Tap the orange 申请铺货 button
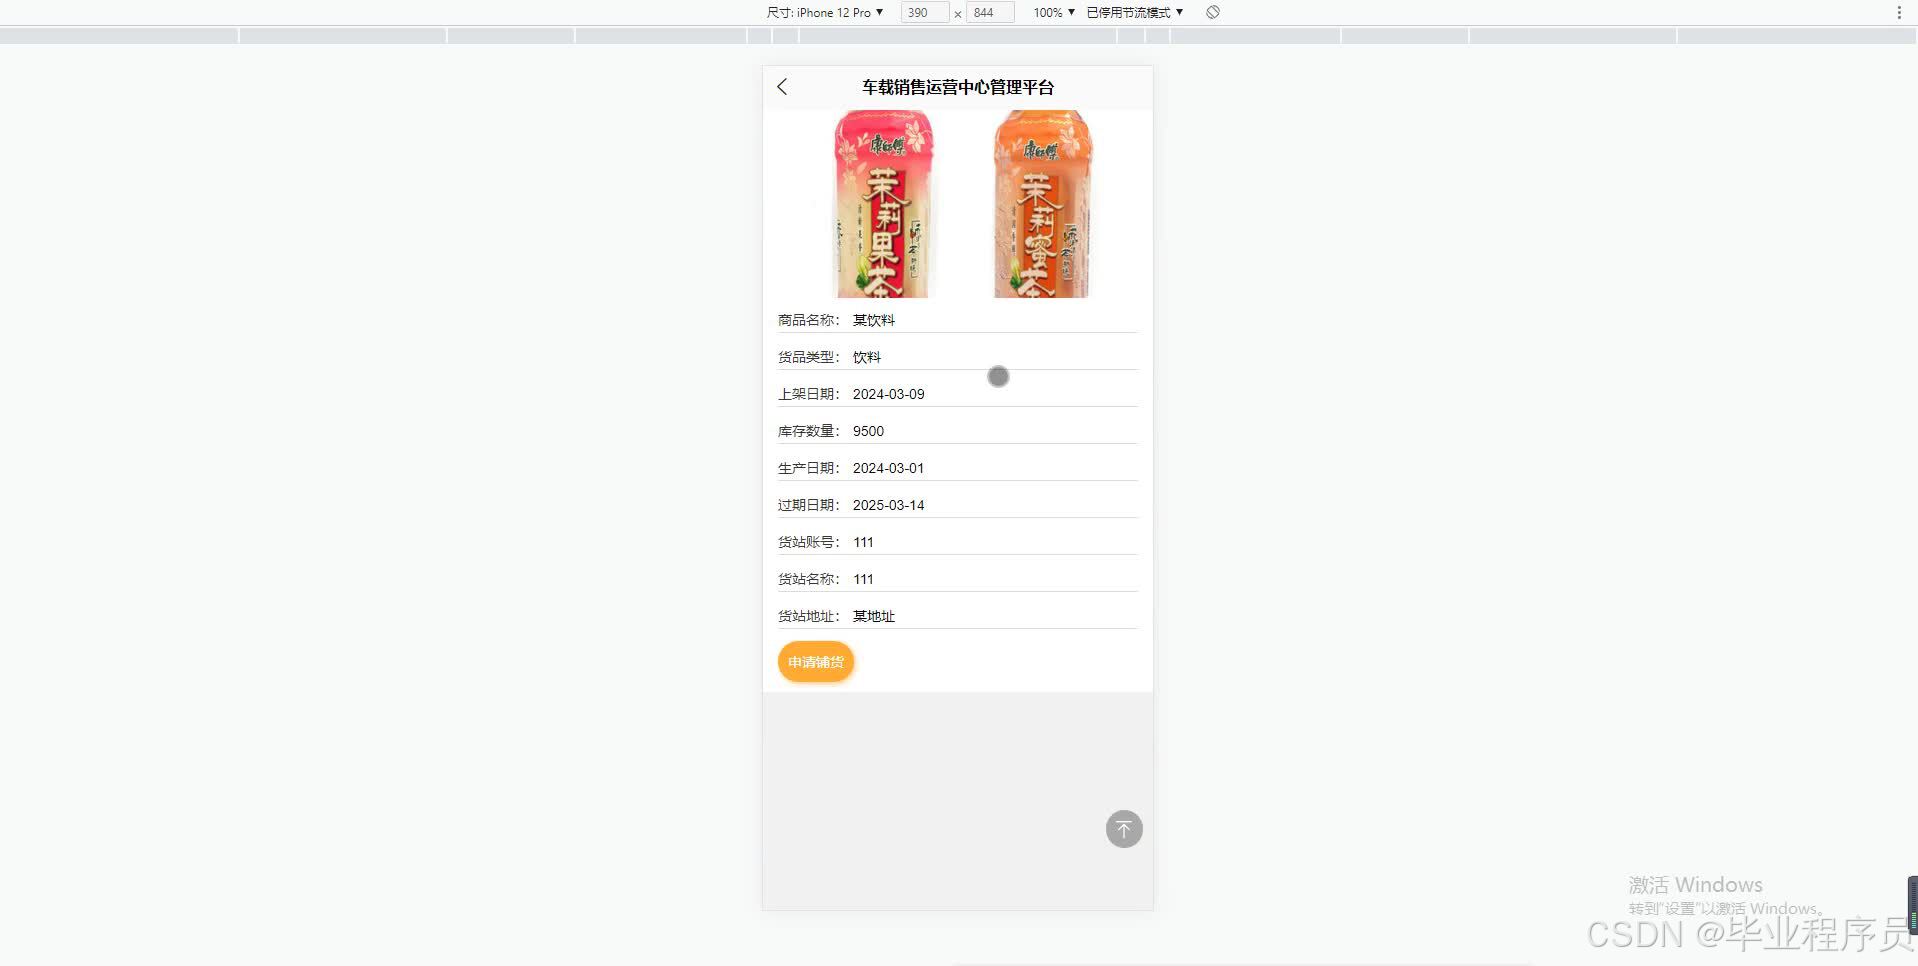Image resolution: width=1918 pixels, height=966 pixels. point(816,662)
